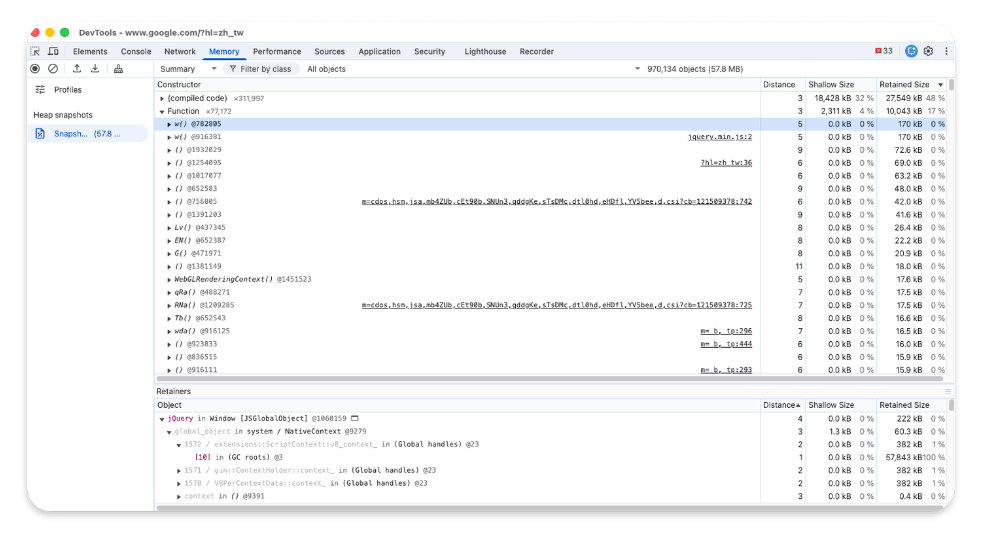Open the Sources tab
The width and height of the screenshot is (981, 543).
[x=329, y=51]
